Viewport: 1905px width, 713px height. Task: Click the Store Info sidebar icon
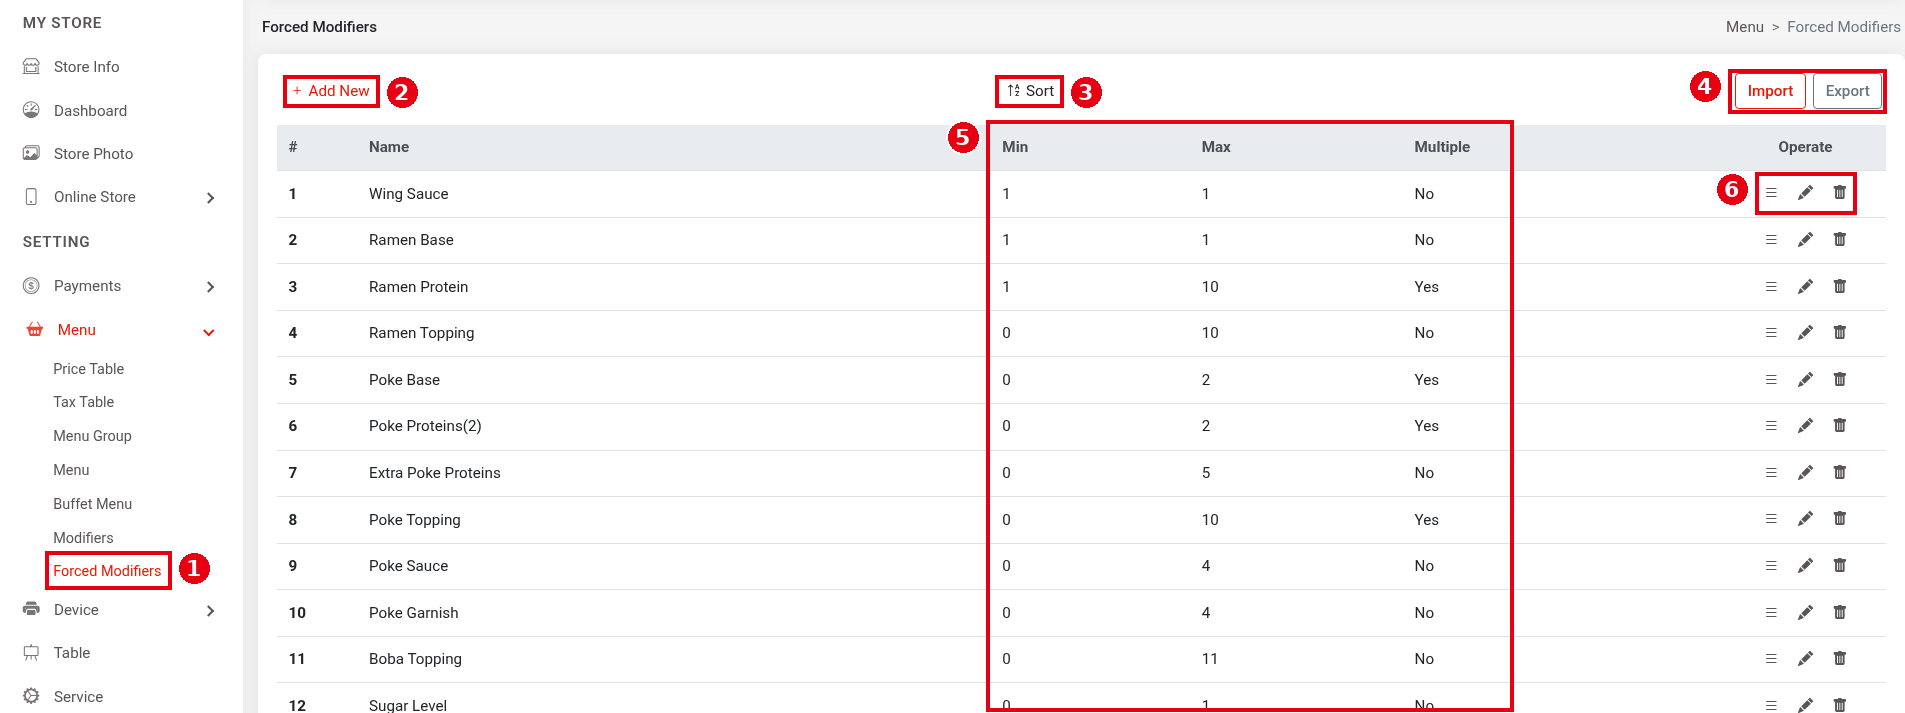click(32, 67)
